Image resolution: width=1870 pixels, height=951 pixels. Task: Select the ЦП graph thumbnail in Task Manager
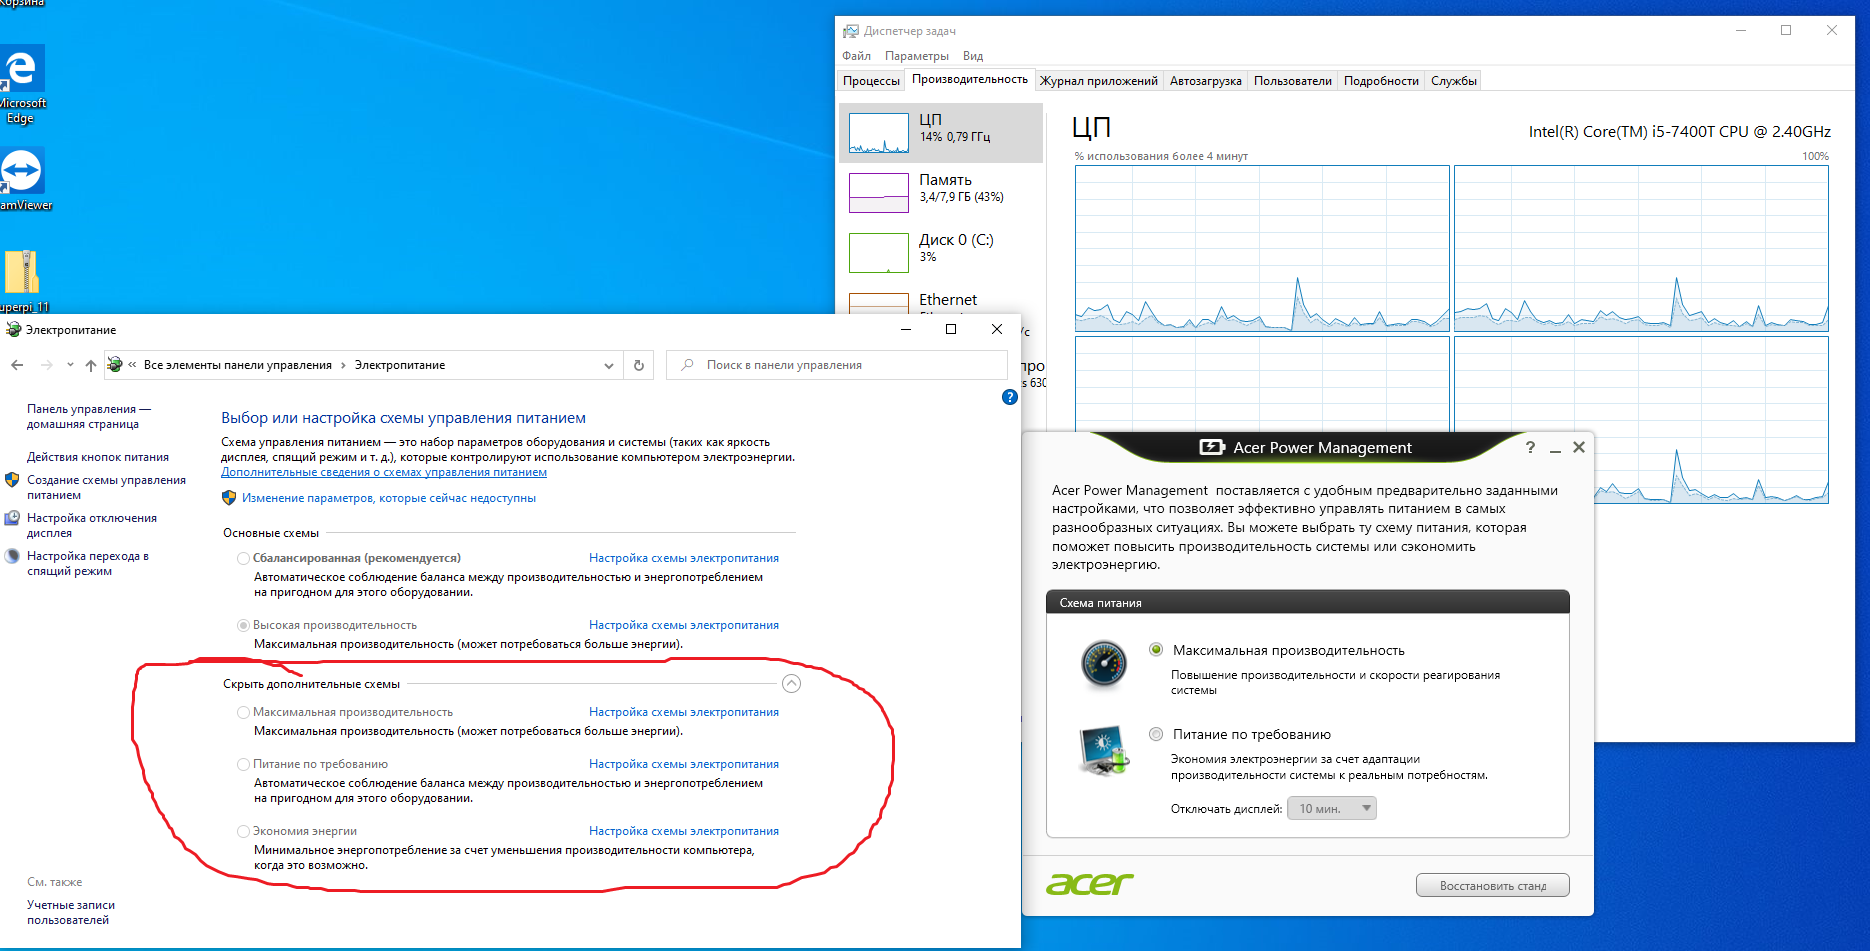[x=879, y=133]
